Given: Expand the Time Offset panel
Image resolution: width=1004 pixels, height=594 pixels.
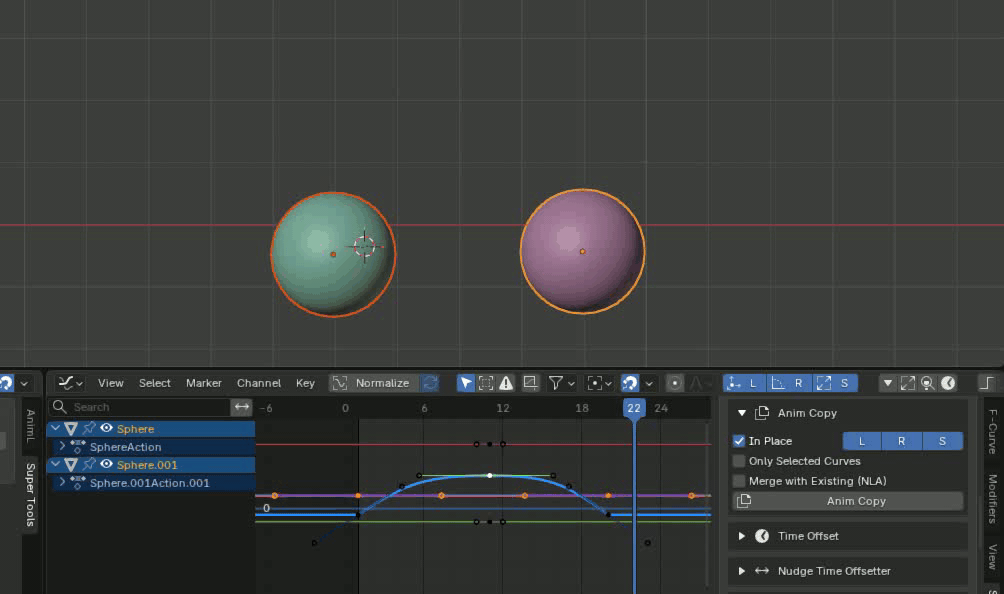Looking at the screenshot, I should point(741,536).
